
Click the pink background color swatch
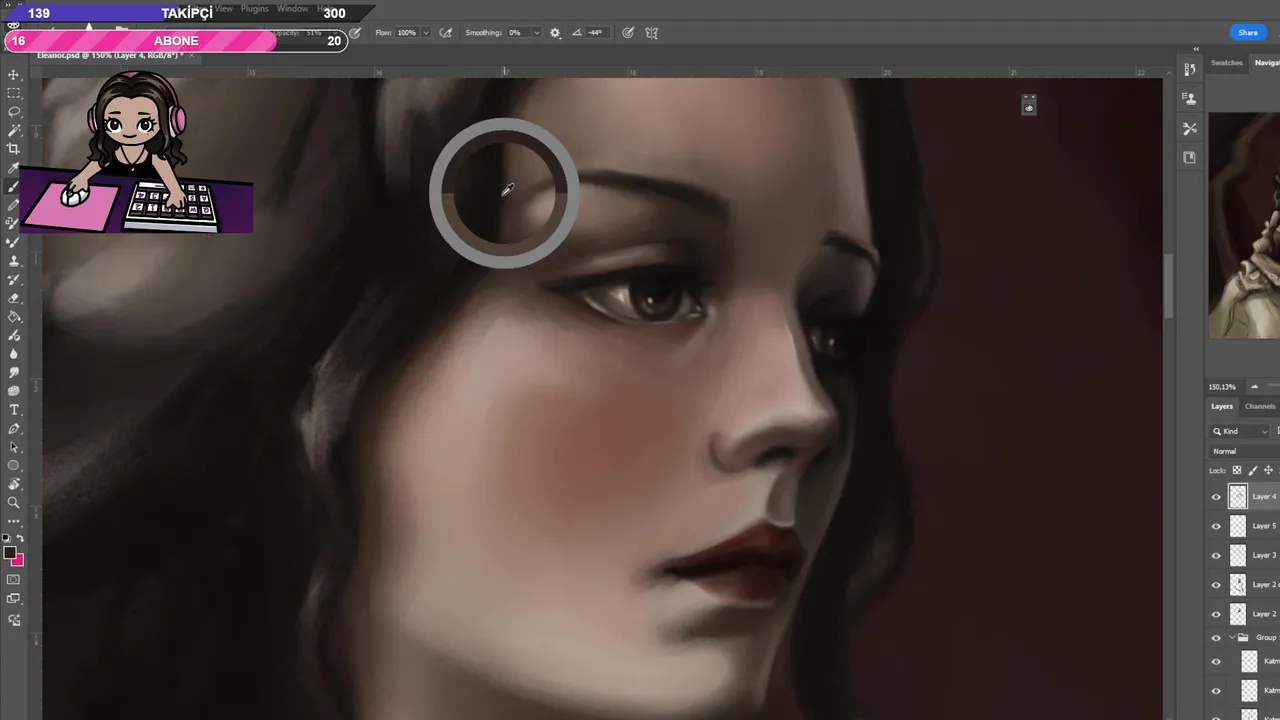point(19,561)
